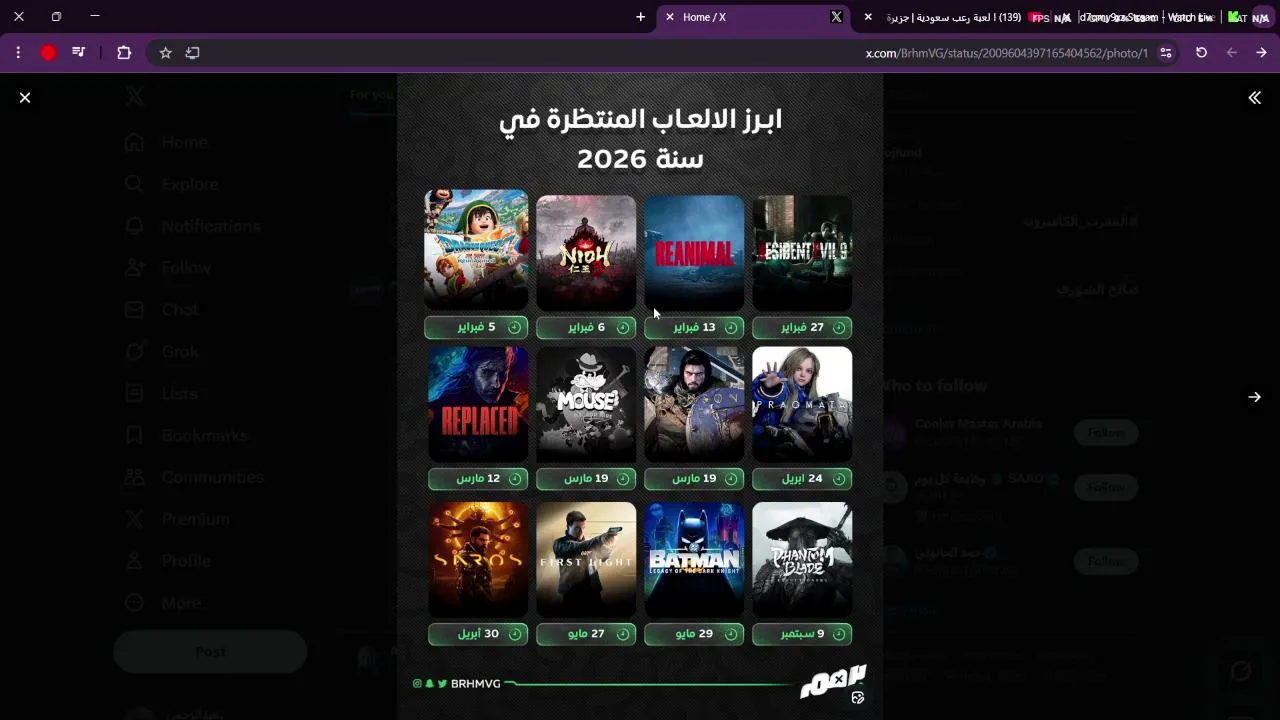Viewport: 1280px width, 720px height.
Task: Click the Resident Evil 9 cover
Action: click(x=802, y=252)
